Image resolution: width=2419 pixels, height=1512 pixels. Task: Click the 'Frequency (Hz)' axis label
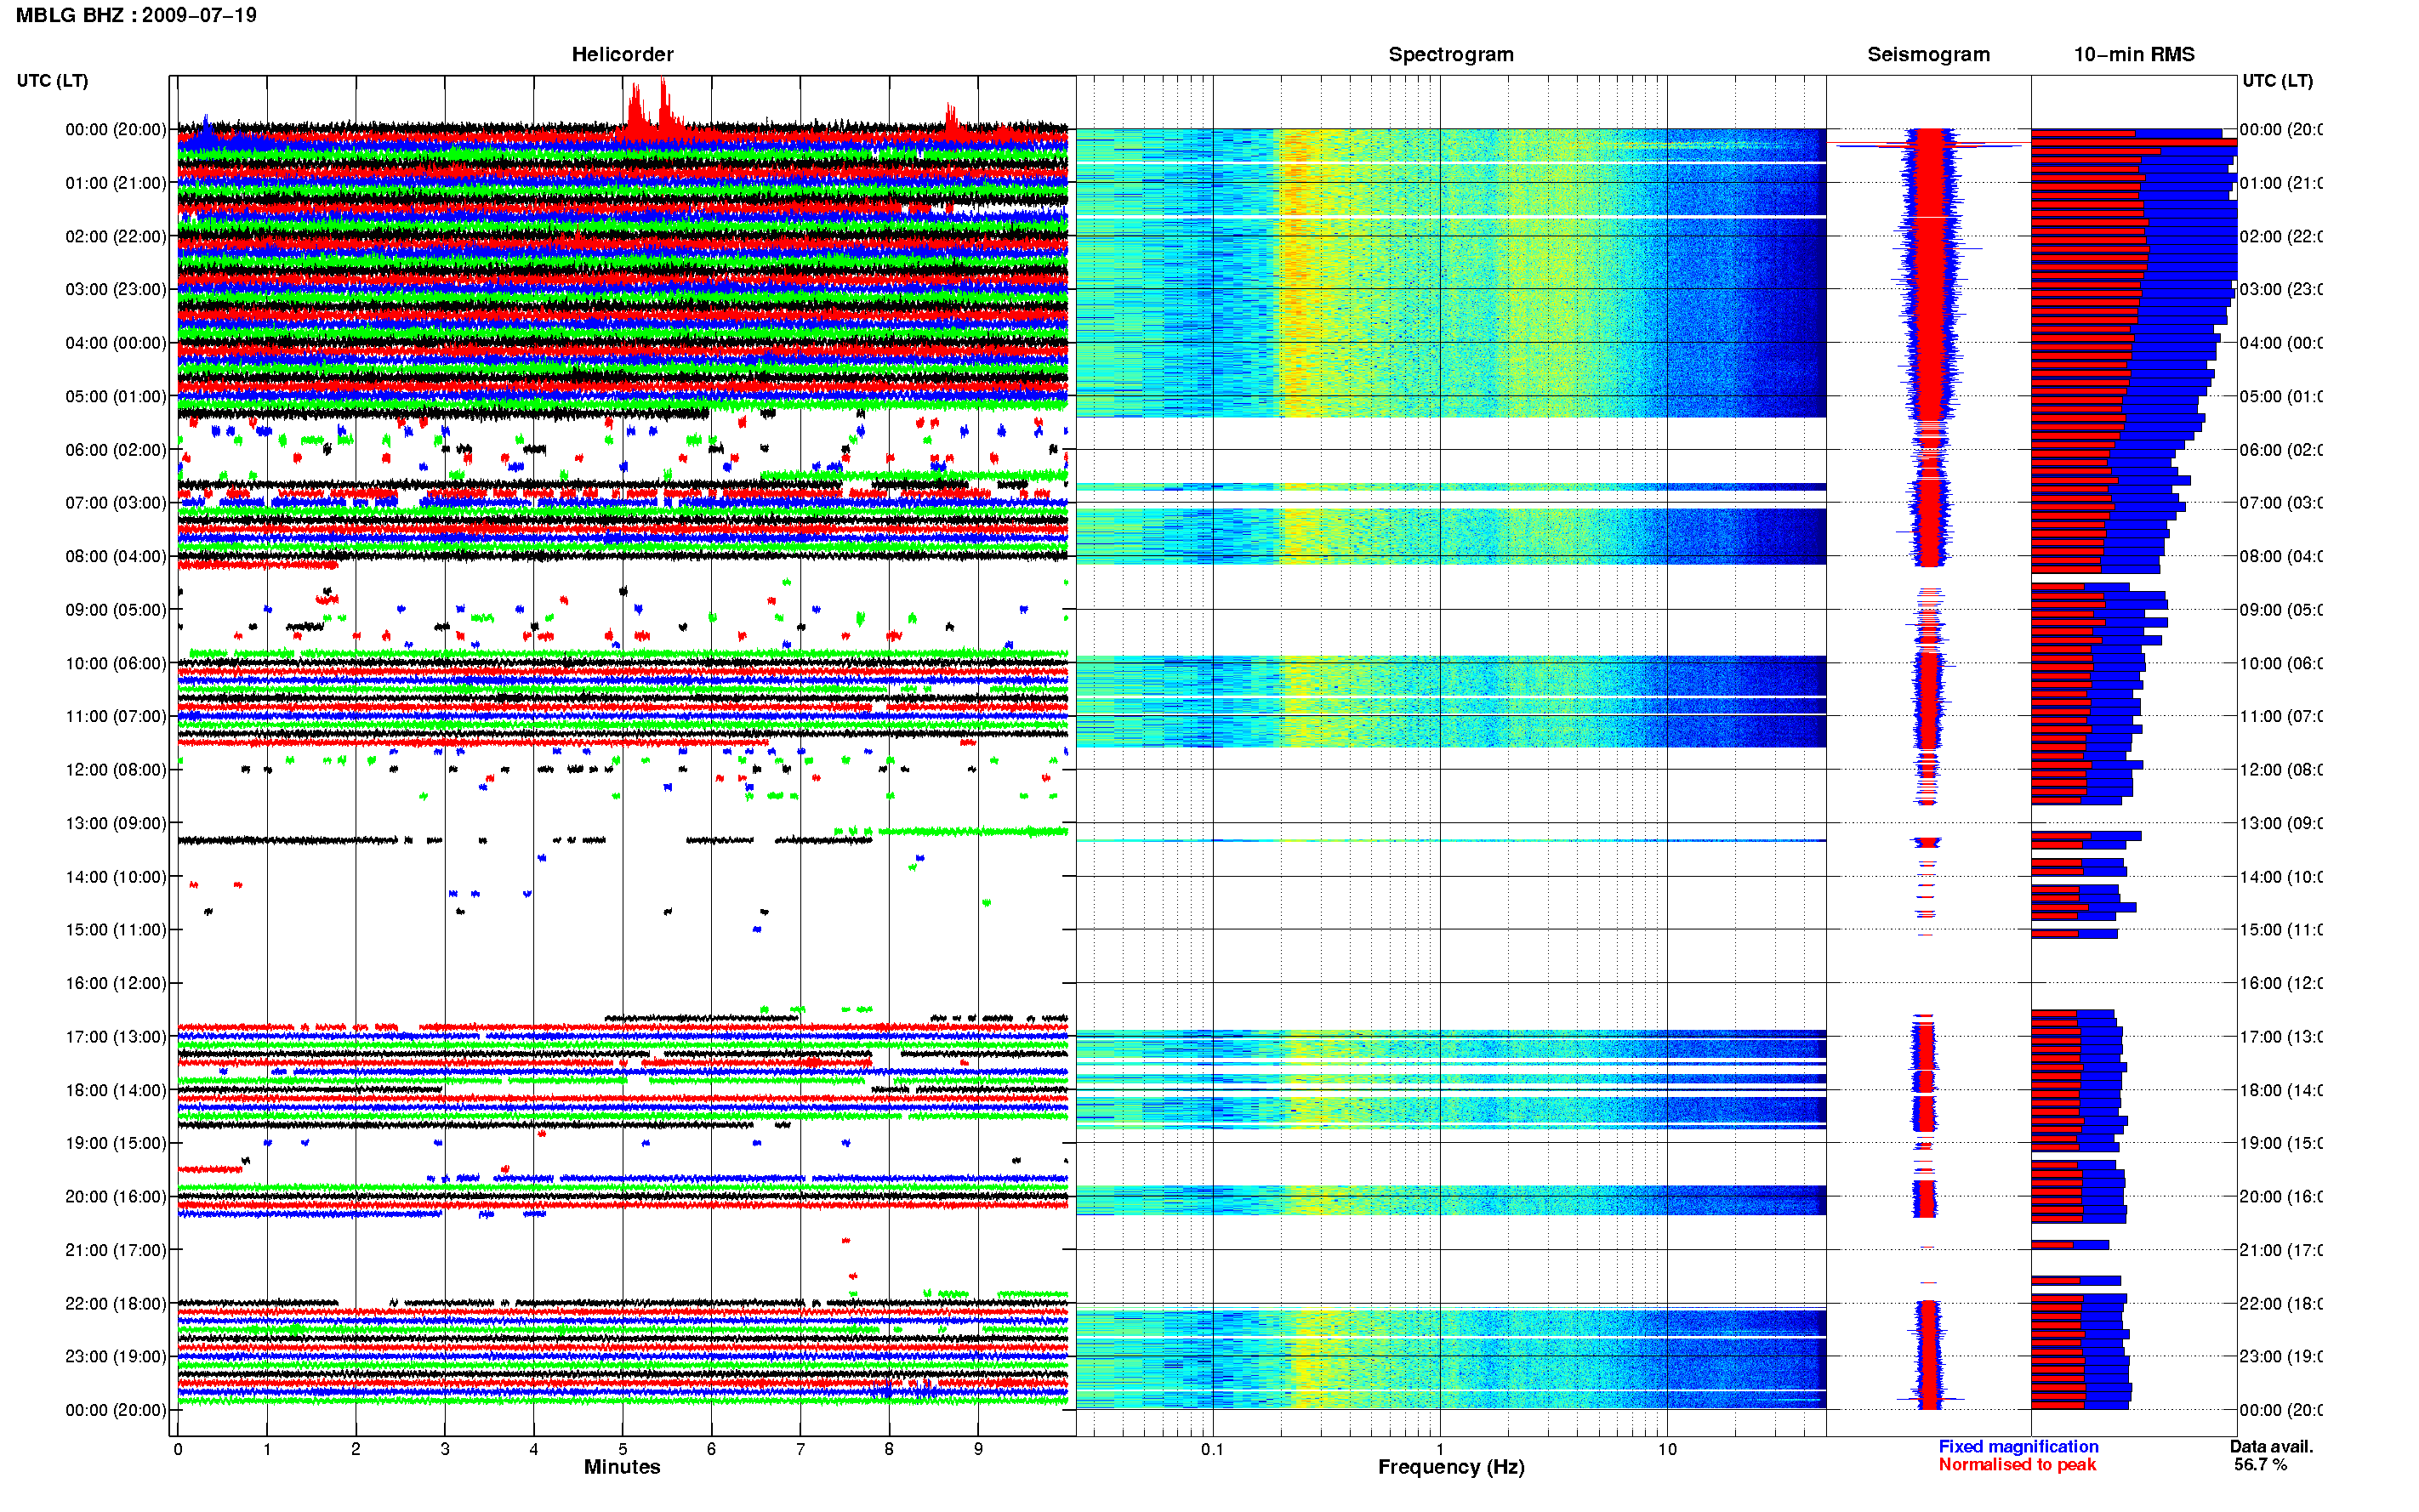pyautogui.click(x=1451, y=1467)
